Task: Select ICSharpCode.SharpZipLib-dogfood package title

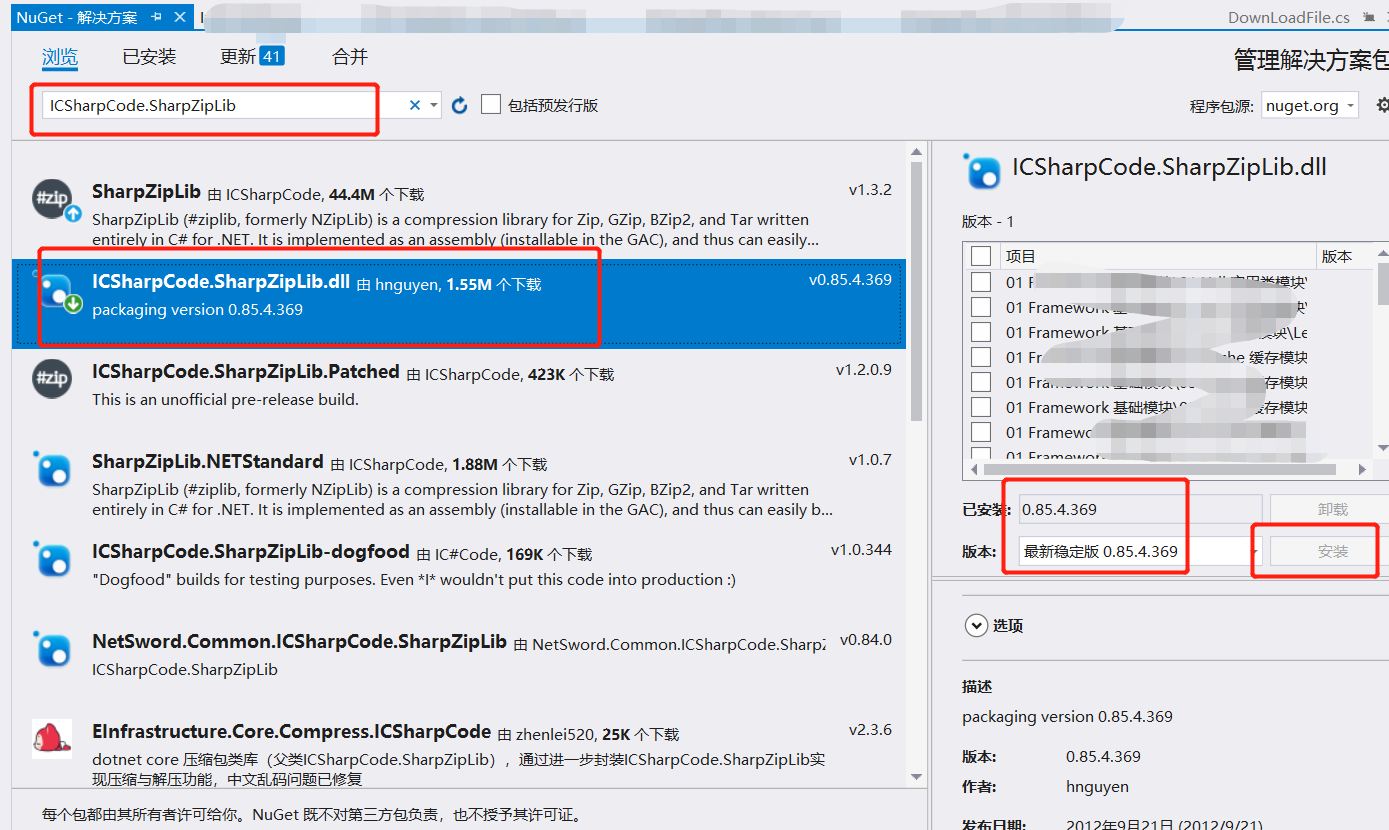Action: (251, 551)
